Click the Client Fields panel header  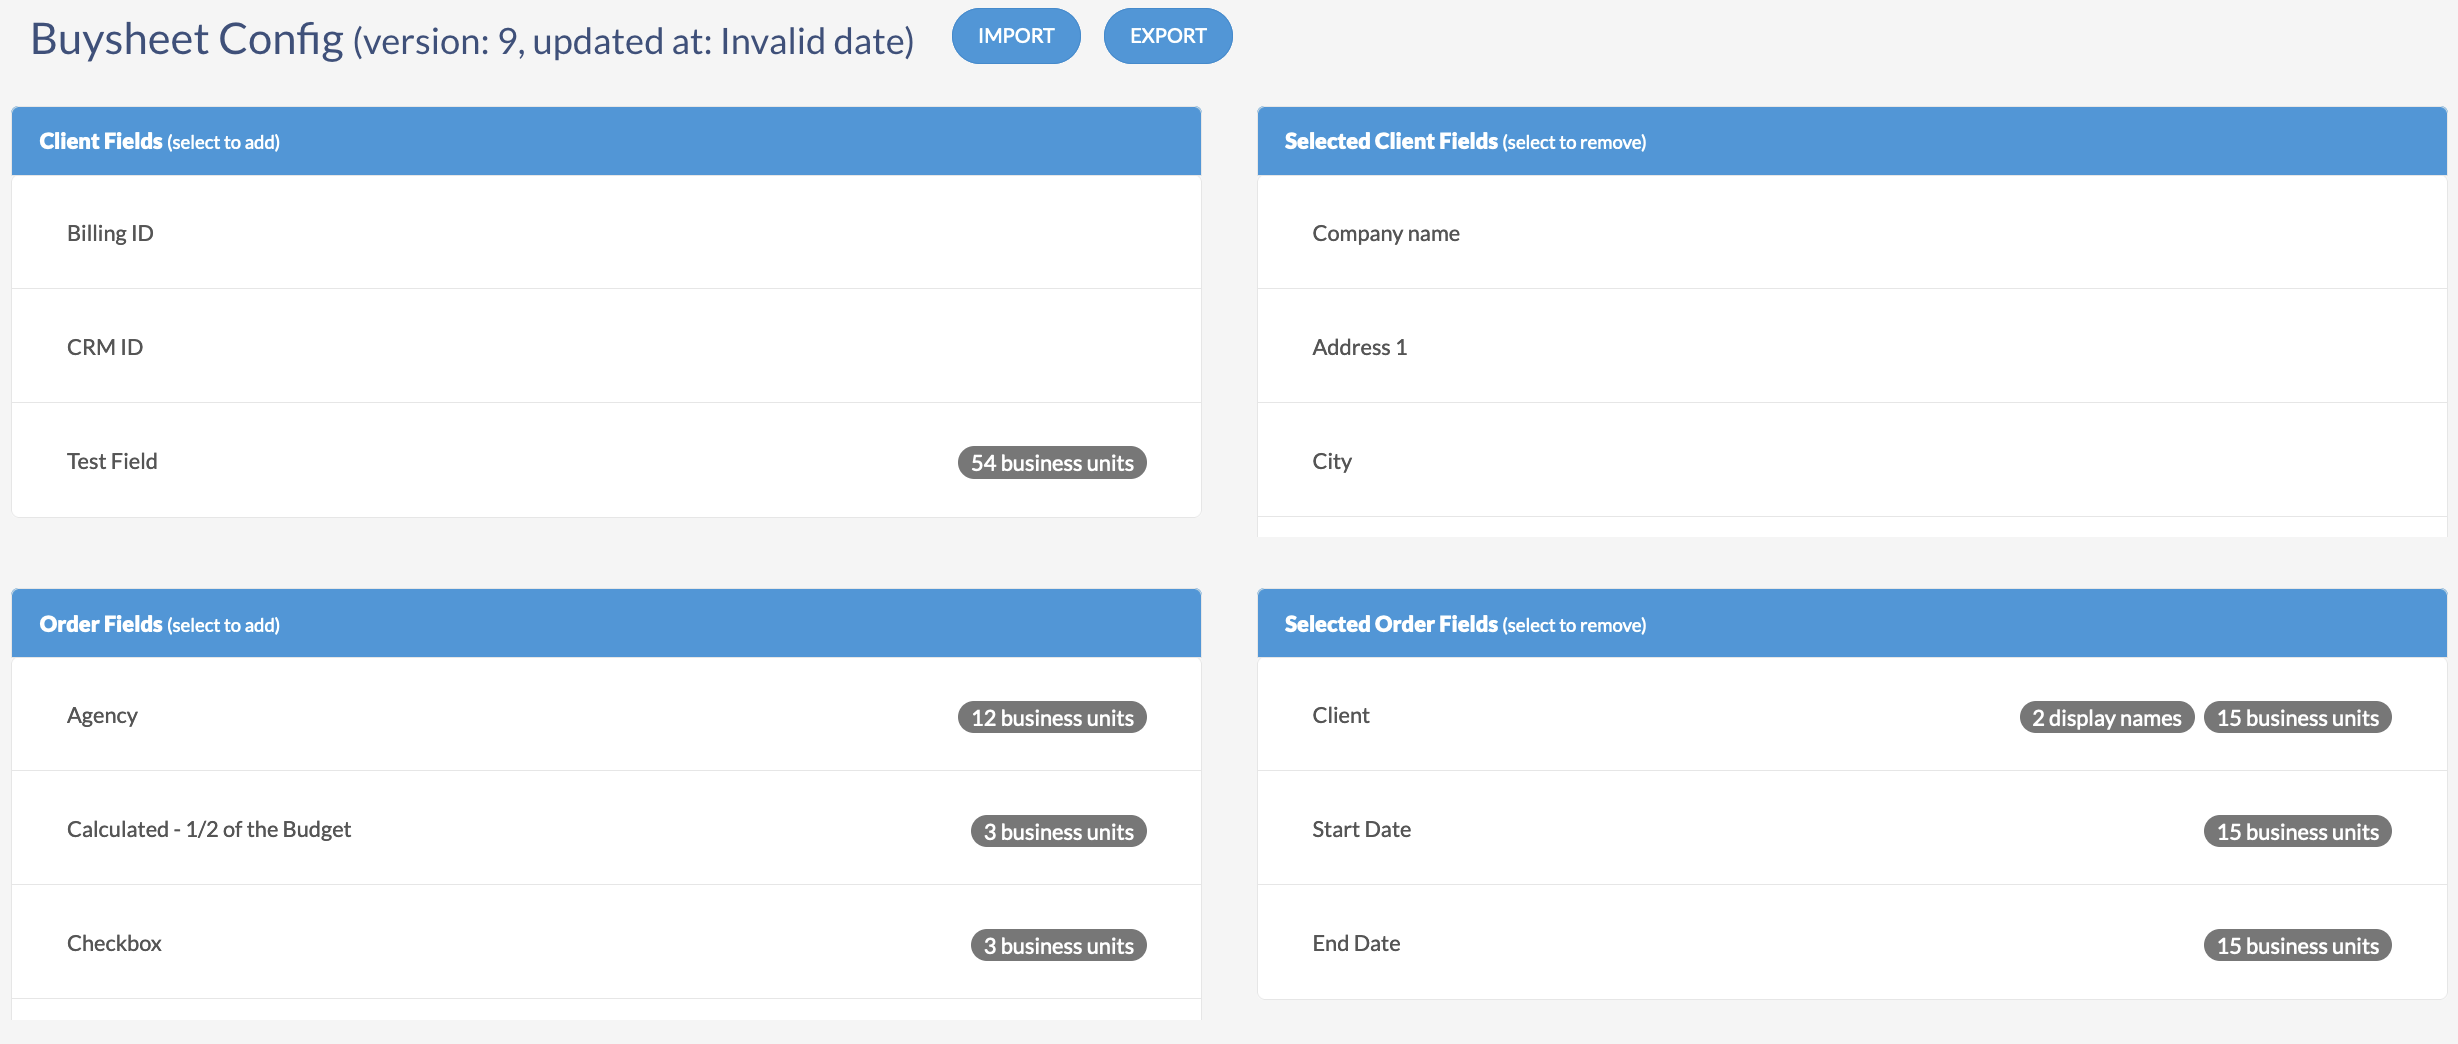pyautogui.click(x=606, y=141)
